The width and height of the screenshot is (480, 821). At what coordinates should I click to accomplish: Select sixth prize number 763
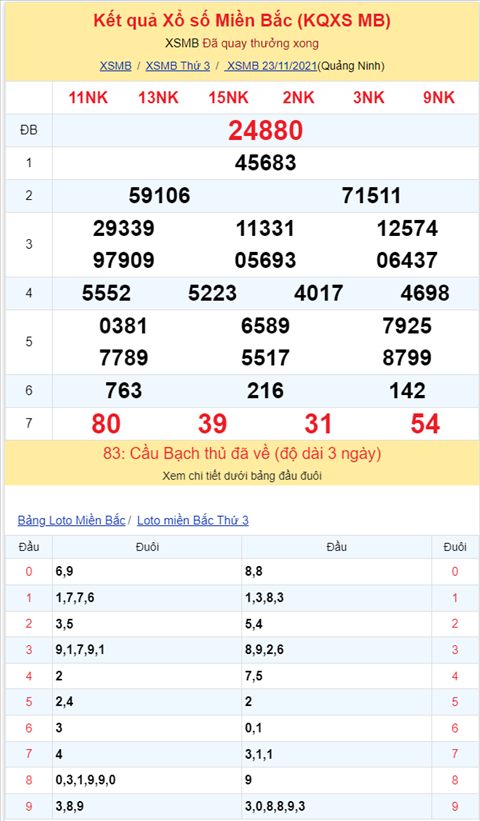[124, 391]
